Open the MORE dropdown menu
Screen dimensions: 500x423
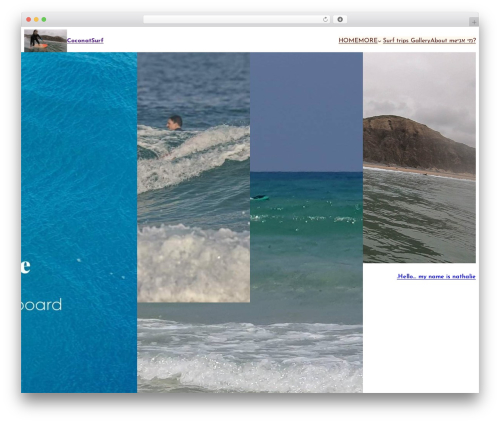coord(369,41)
